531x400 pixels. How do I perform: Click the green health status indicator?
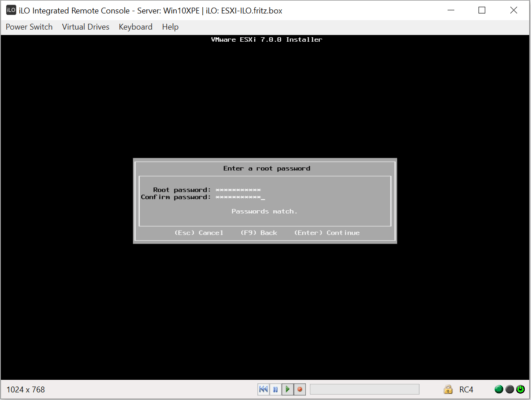click(498, 390)
